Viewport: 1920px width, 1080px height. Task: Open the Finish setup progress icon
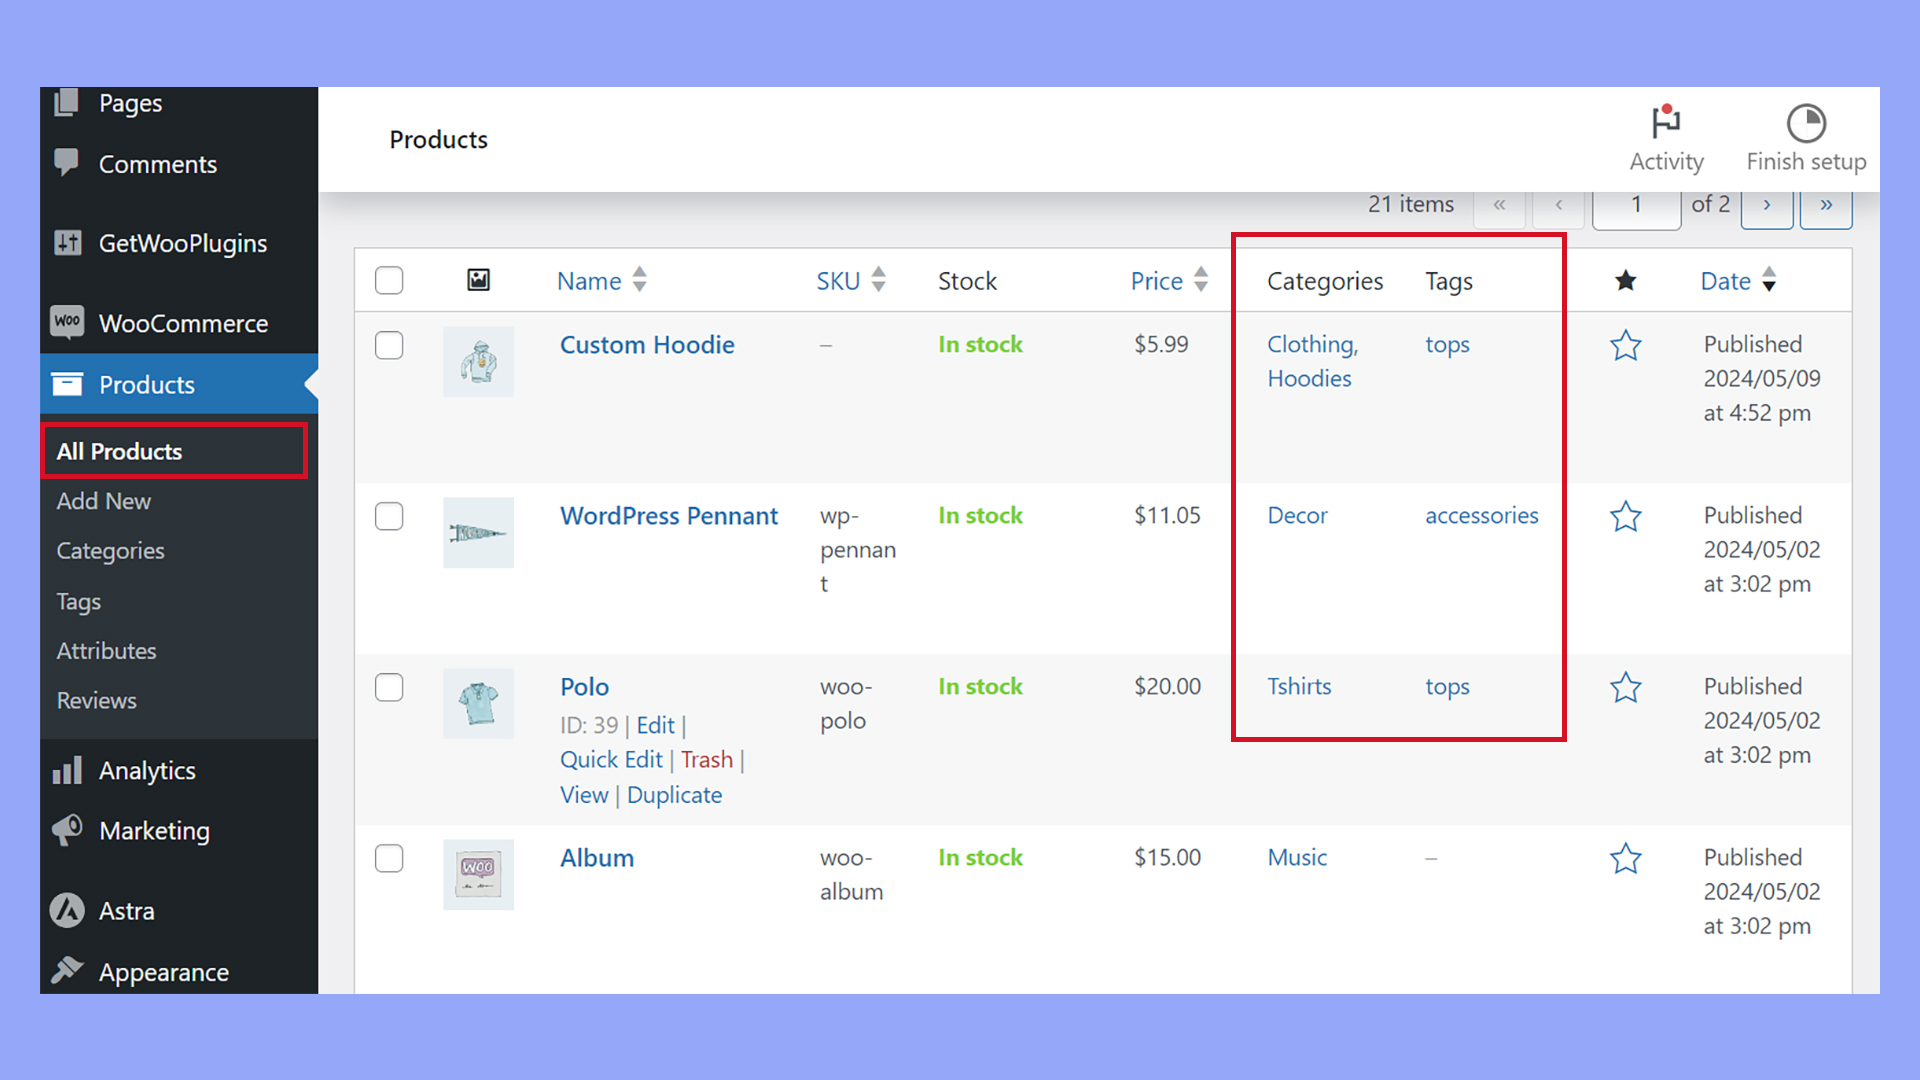1806,123
